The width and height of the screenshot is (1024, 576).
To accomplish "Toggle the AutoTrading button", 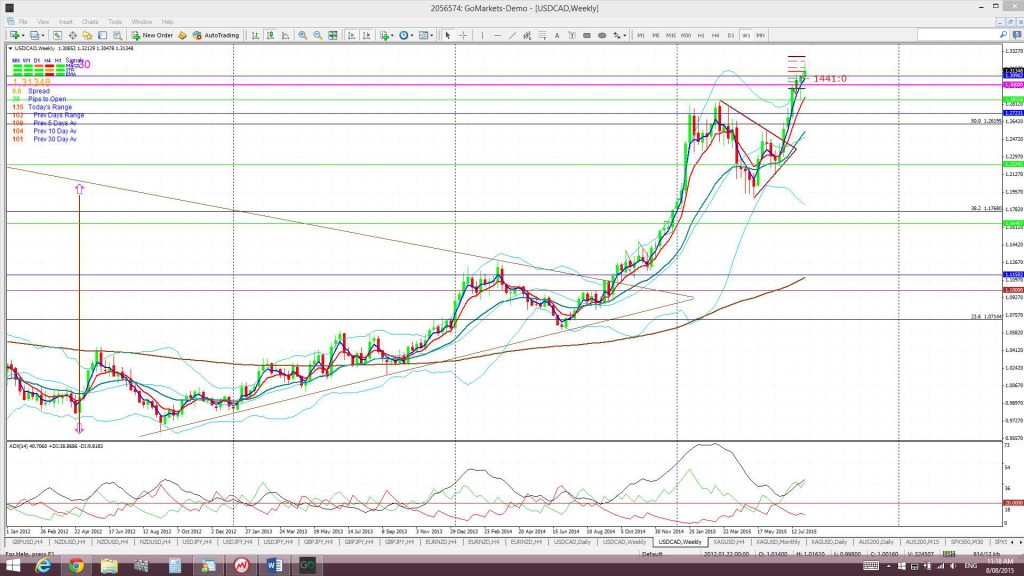I will 216,35.
